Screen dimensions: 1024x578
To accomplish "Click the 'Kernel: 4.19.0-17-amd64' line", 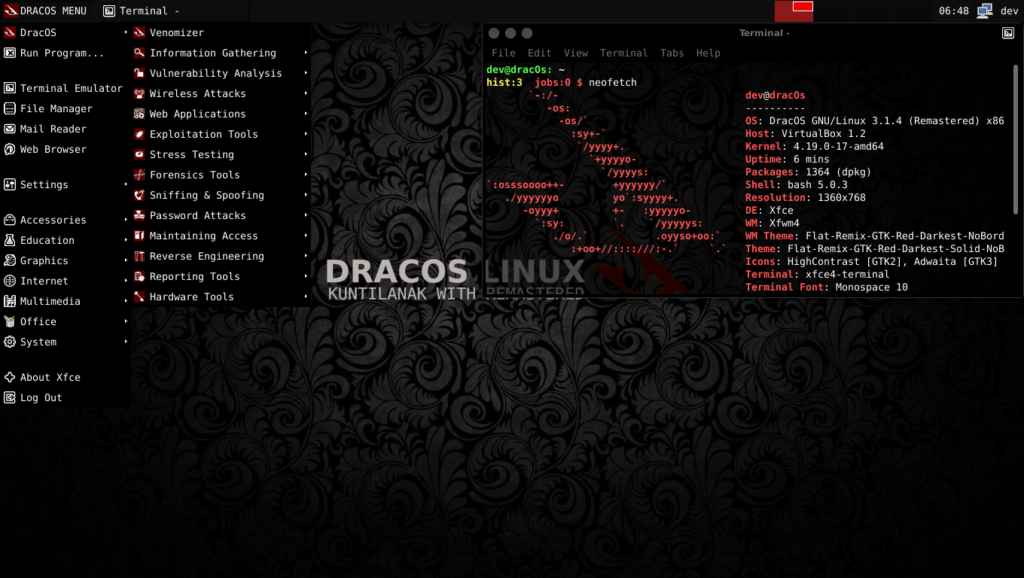I will coord(814,146).
